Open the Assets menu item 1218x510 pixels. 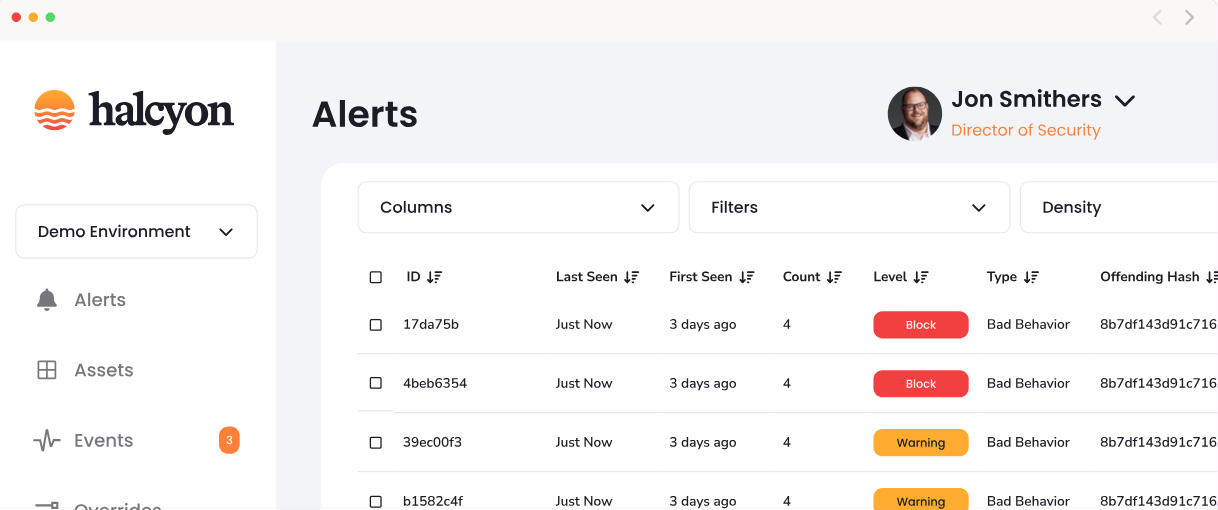coord(103,370)
